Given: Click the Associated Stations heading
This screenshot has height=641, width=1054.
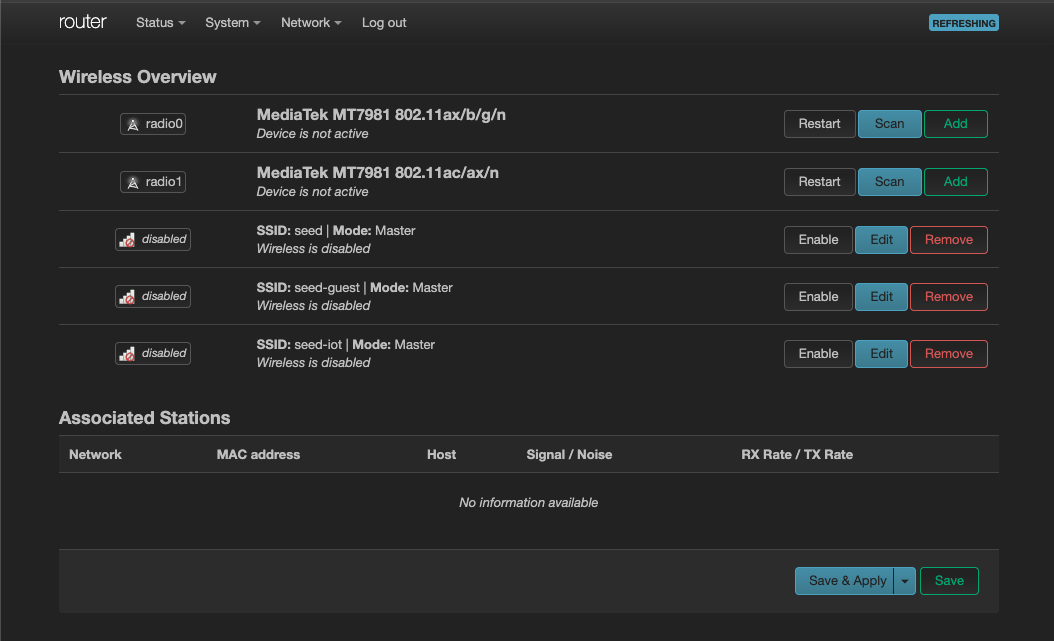Looking at the screenshot, I should (x=145, y=418).
